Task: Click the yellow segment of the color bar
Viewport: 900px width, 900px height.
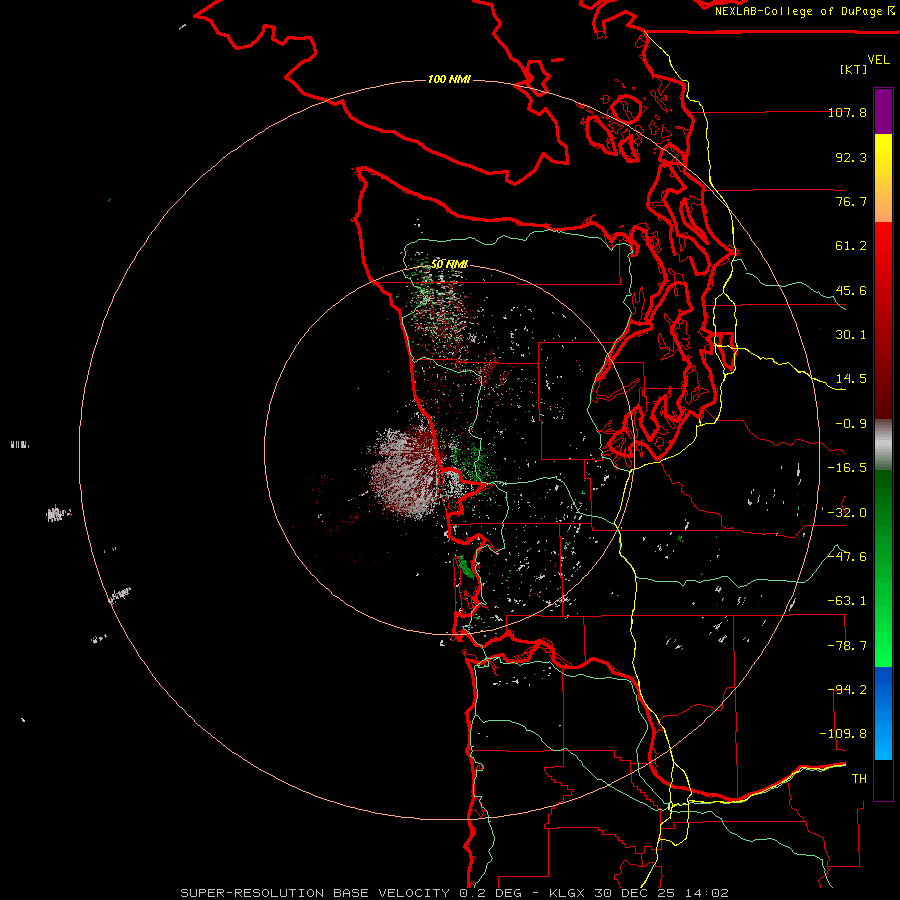Action: click(x=883, y=178)
